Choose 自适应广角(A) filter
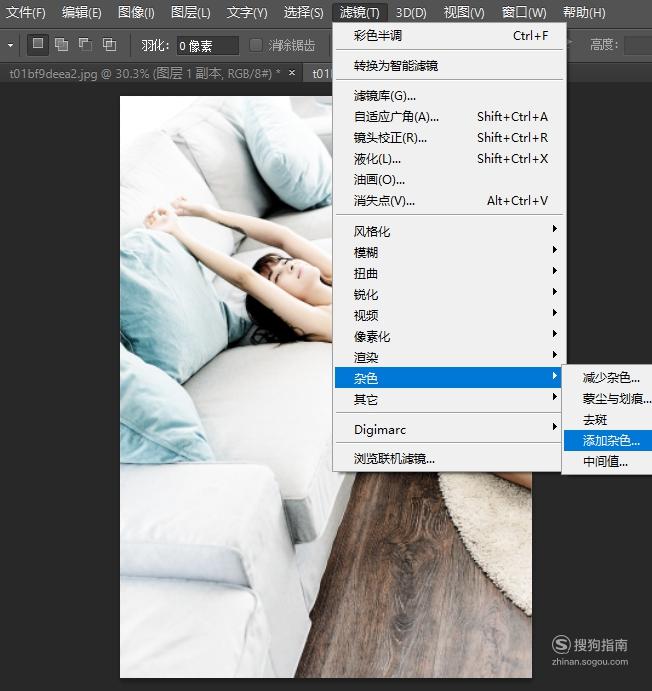This screenshot has height=691, width=652. (449, 117)
